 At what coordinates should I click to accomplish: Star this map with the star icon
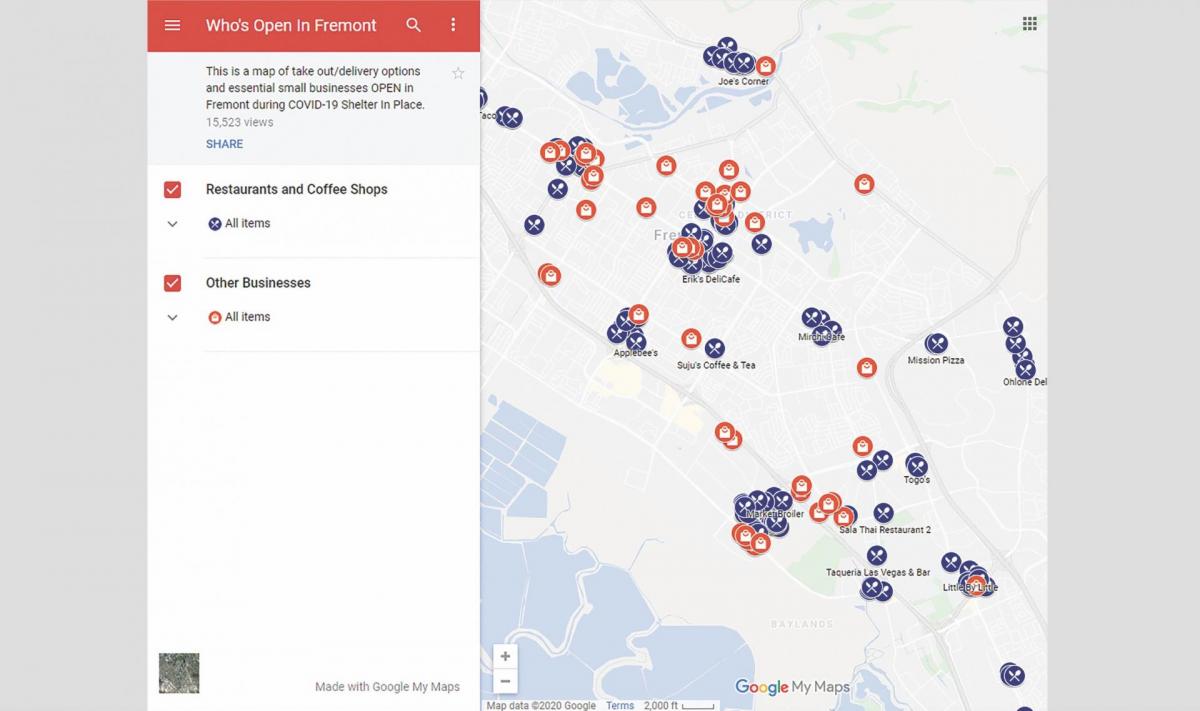[458, 73]
